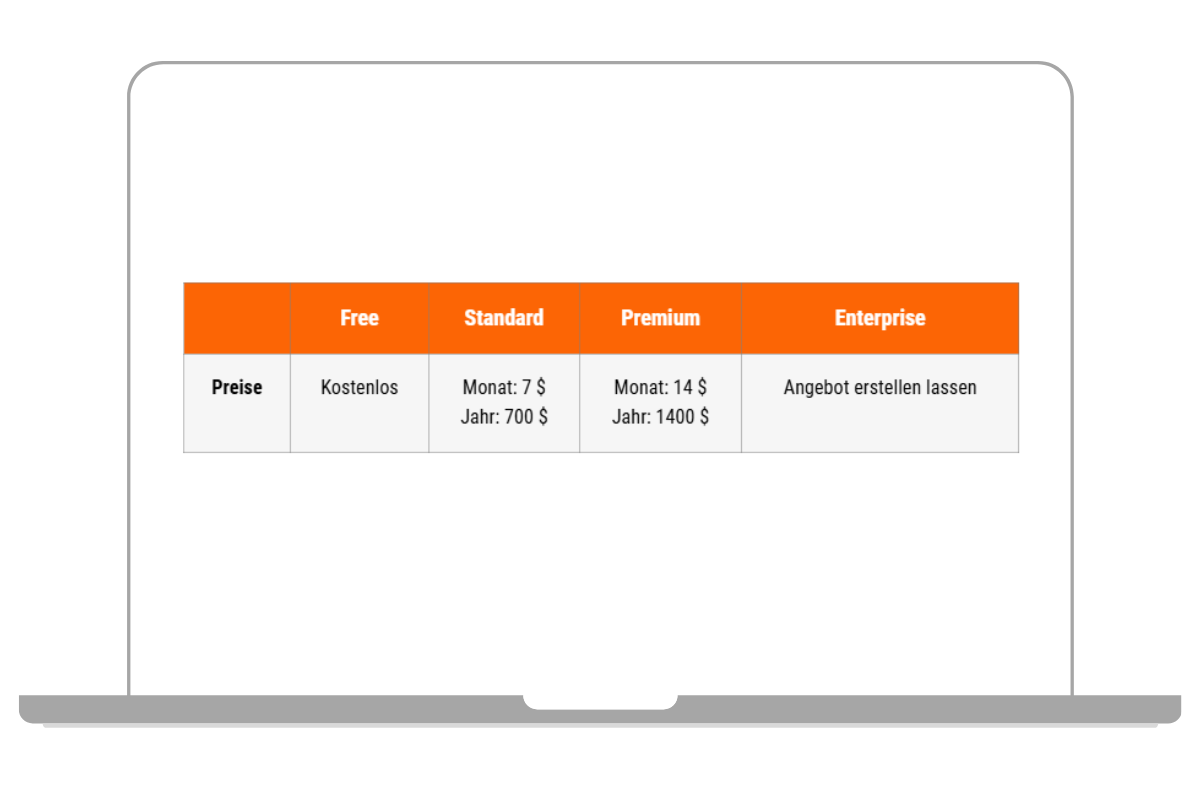This screenshot has width=1200, height=790.
Task: Click the dollar sign after Monat: 7
Action: point(541,388)
